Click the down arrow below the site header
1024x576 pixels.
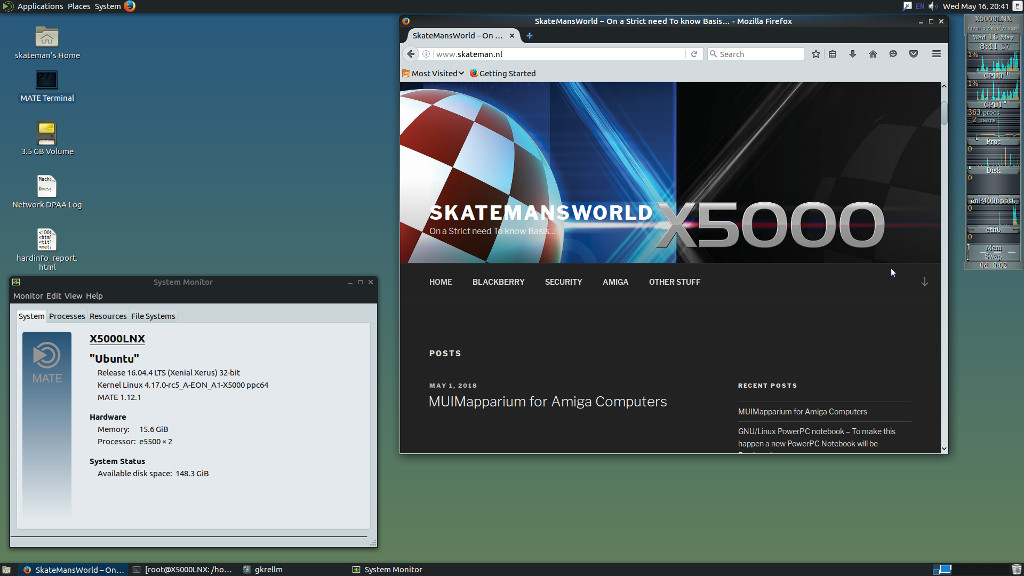tap(925, 281)
